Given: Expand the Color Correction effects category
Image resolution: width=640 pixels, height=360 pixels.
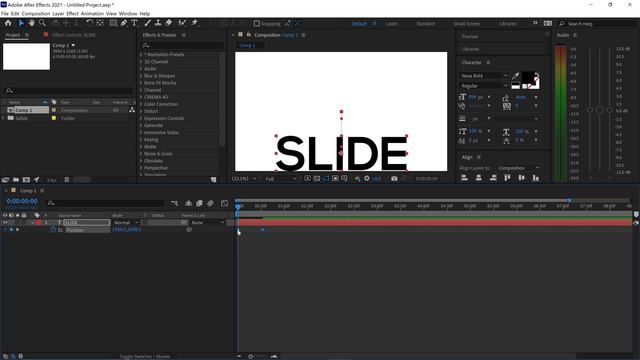Looking at the screenshot, I should point(141,104).
